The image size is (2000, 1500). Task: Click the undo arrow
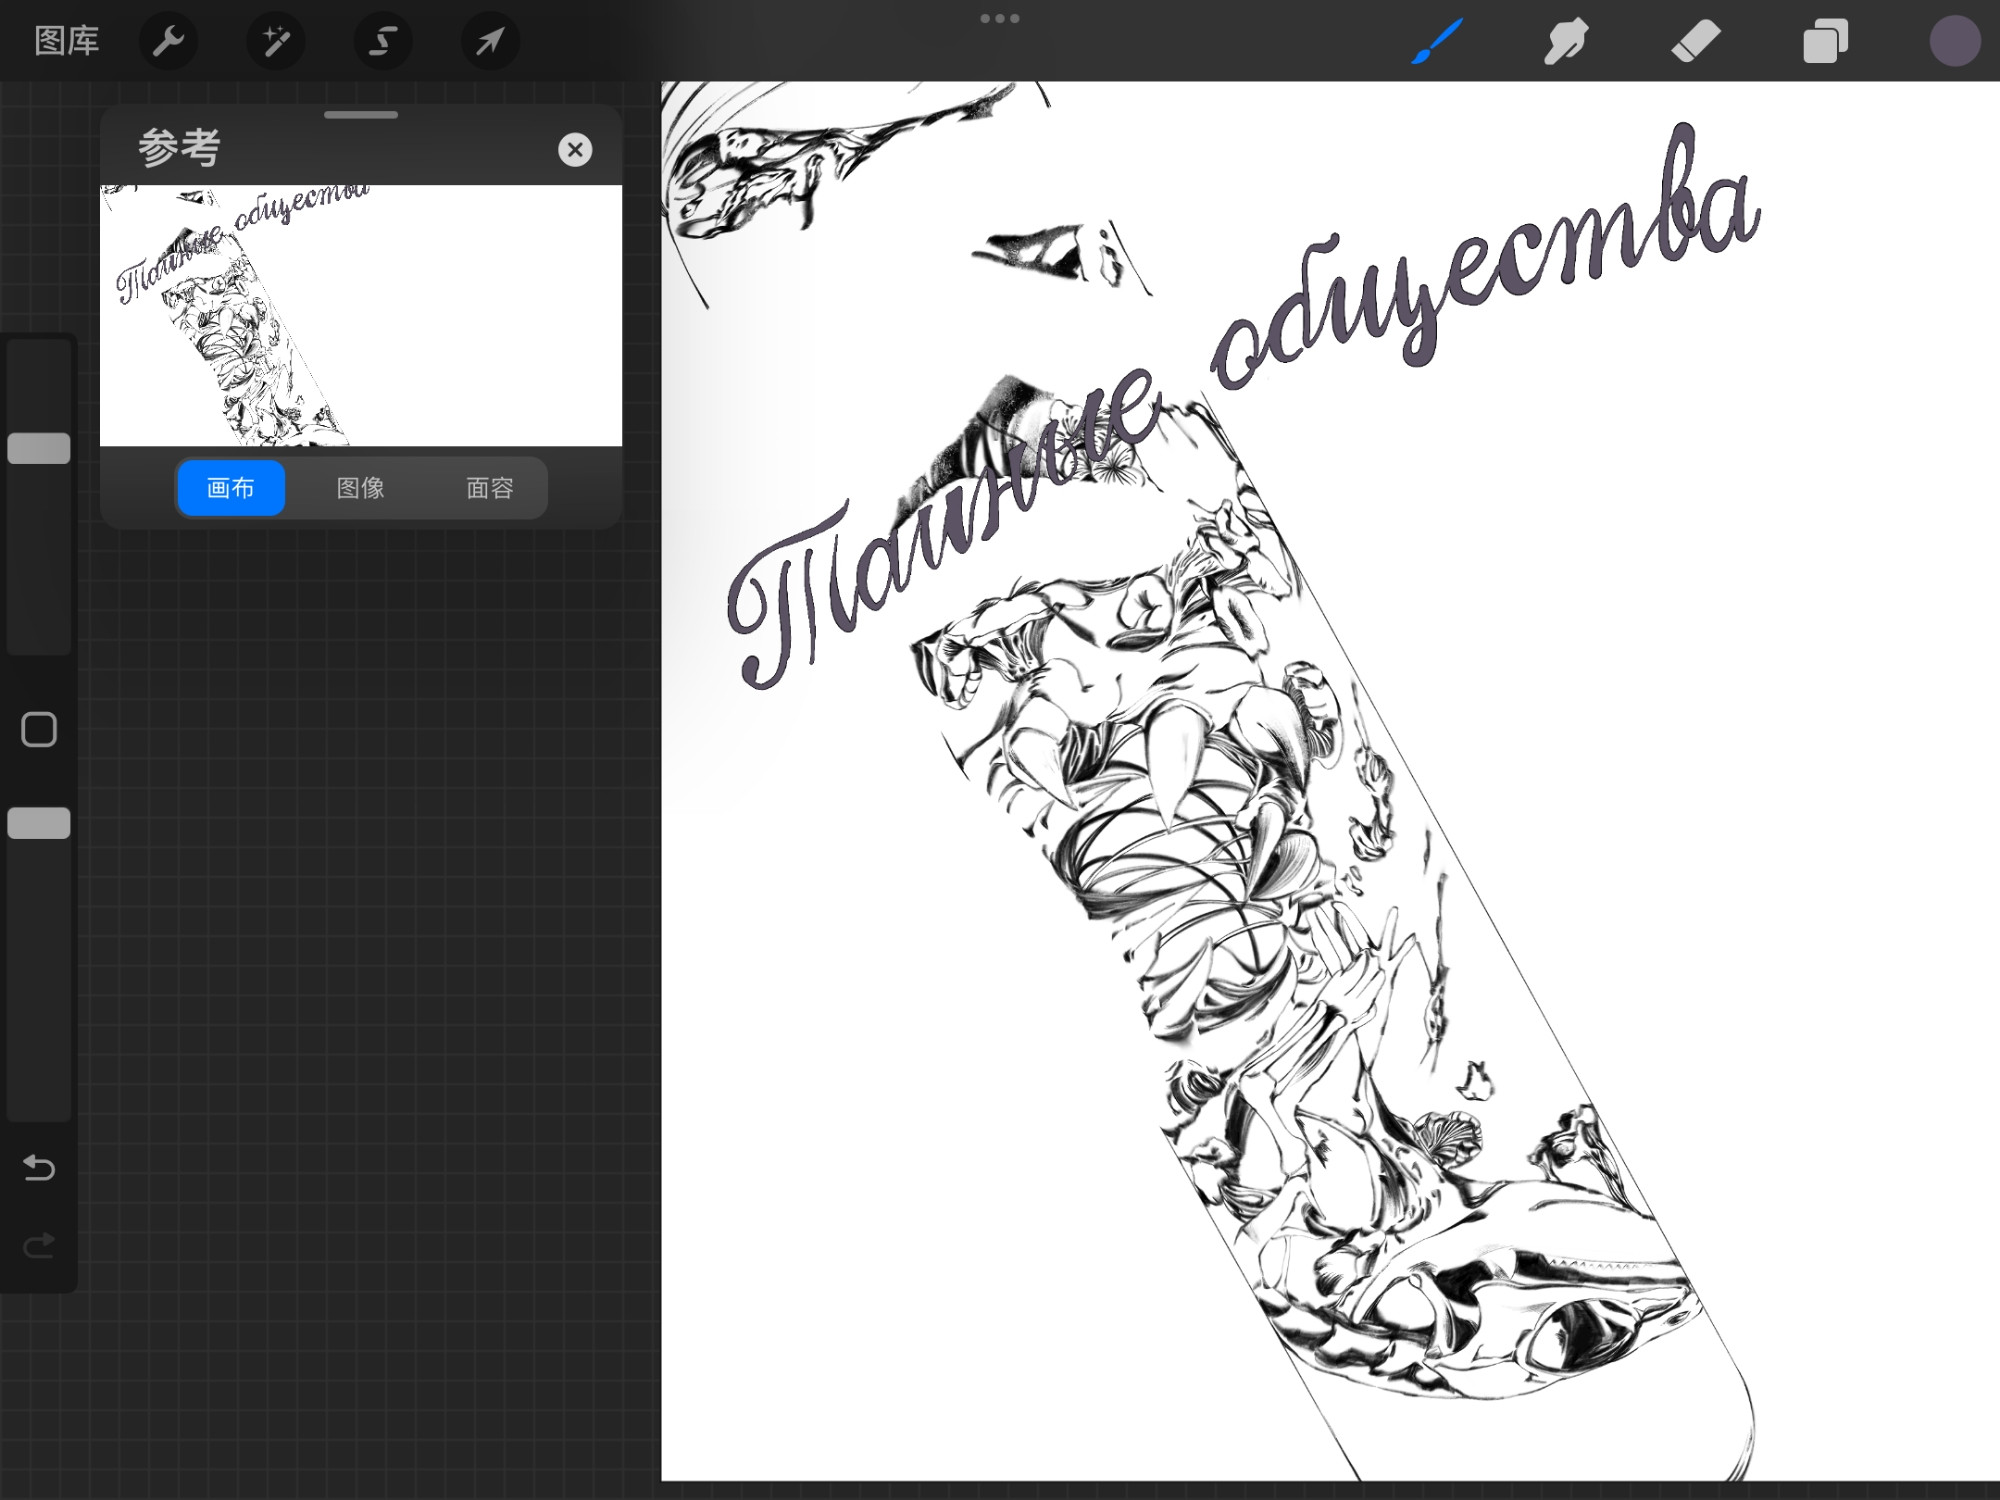[x=39, y=1167]
